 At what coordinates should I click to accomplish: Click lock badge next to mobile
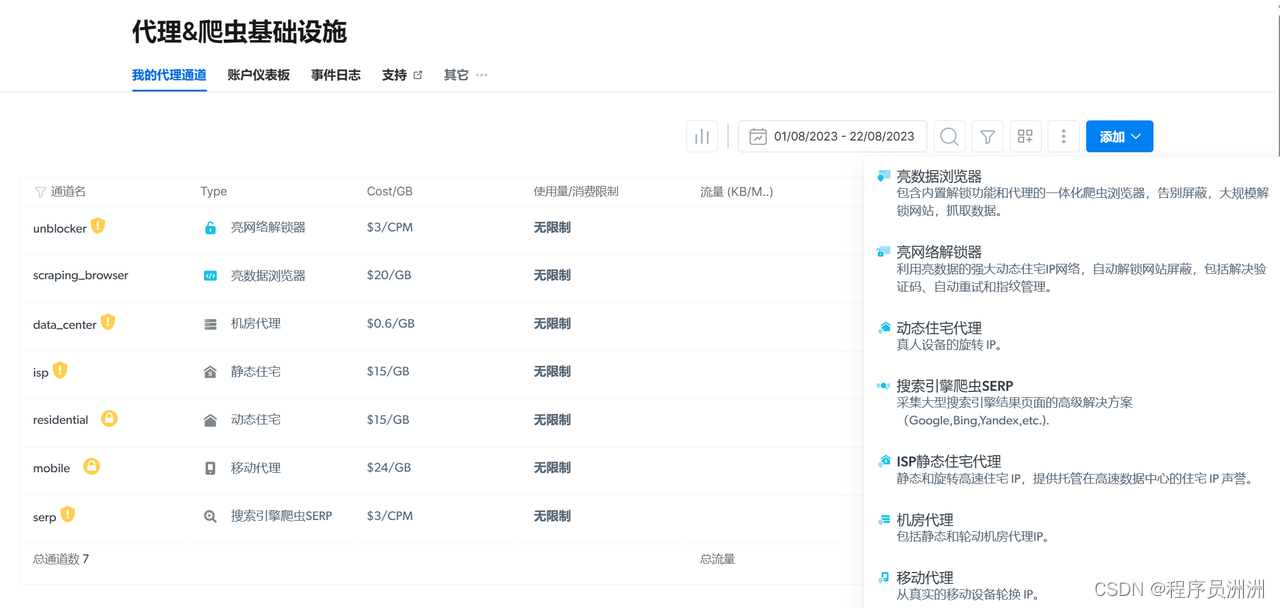[x=91, y=466]
